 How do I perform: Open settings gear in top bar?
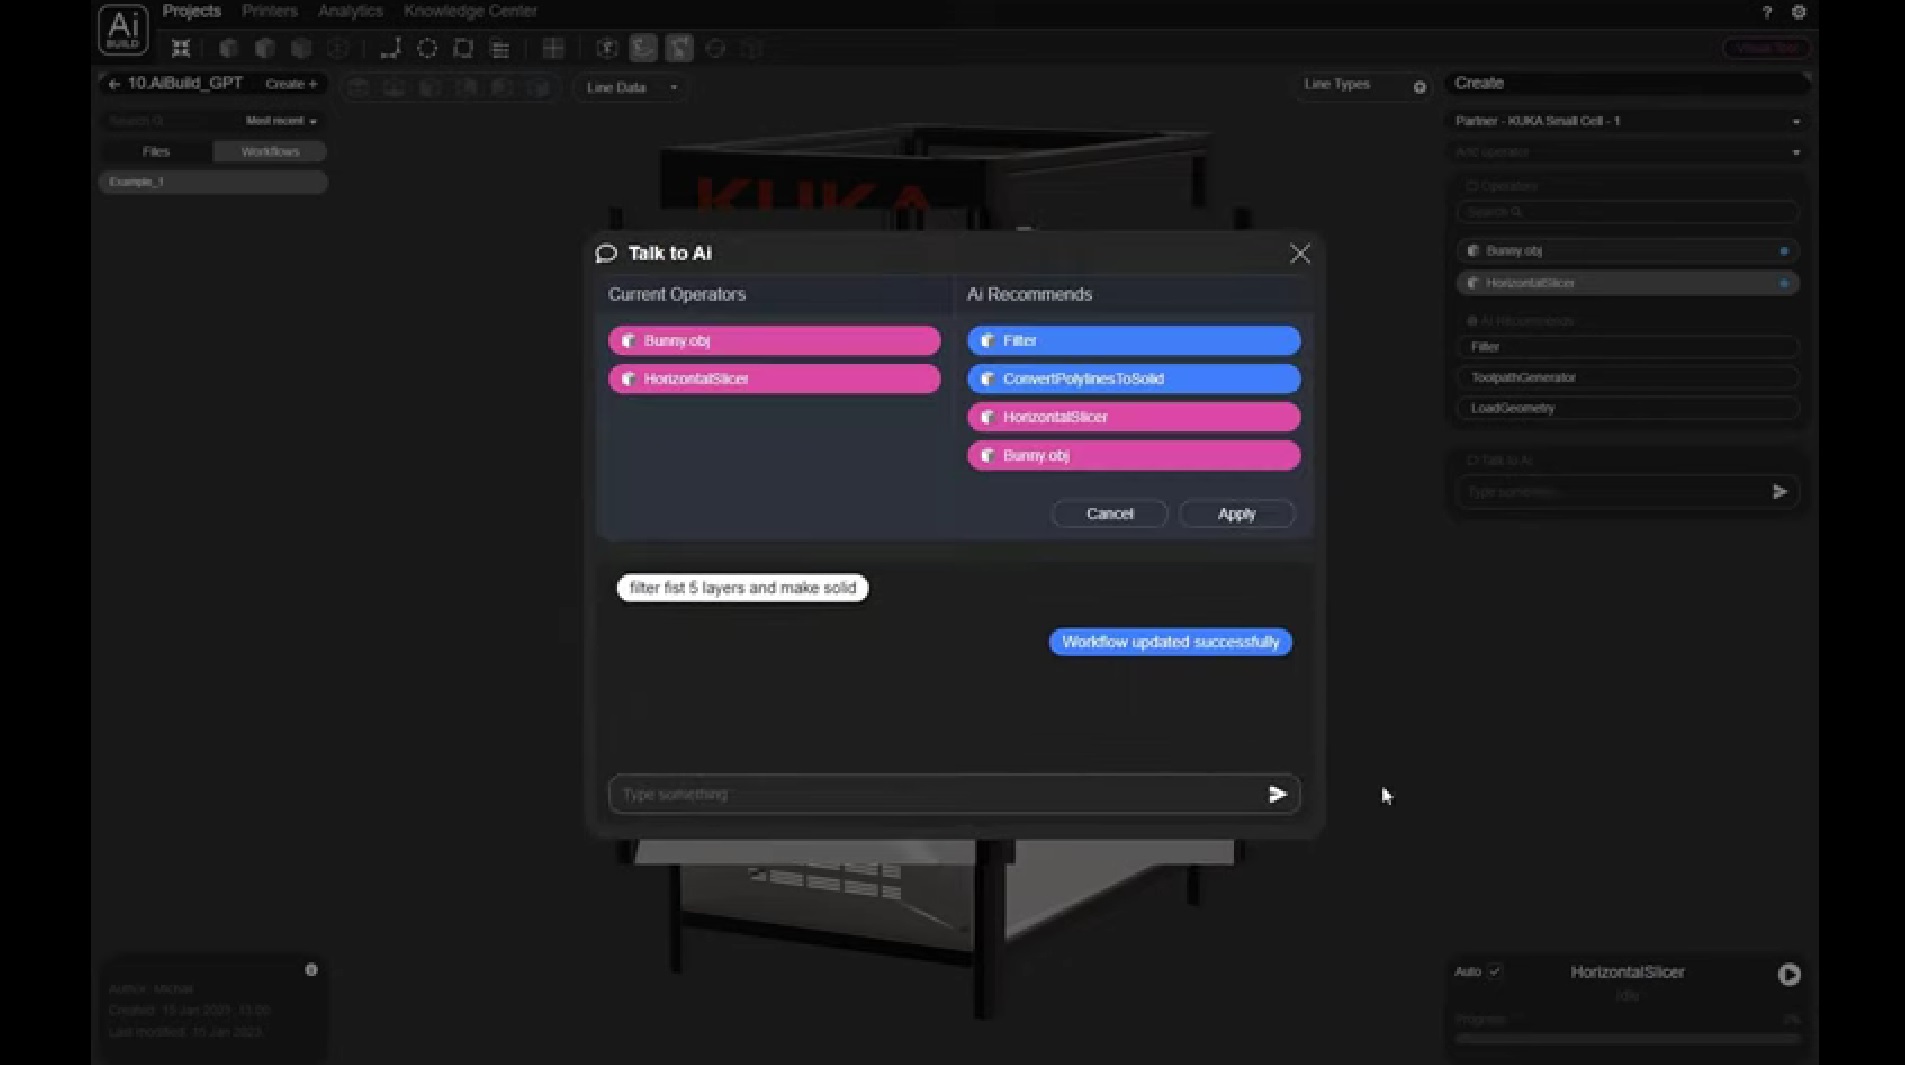[x=1798, y=13]
